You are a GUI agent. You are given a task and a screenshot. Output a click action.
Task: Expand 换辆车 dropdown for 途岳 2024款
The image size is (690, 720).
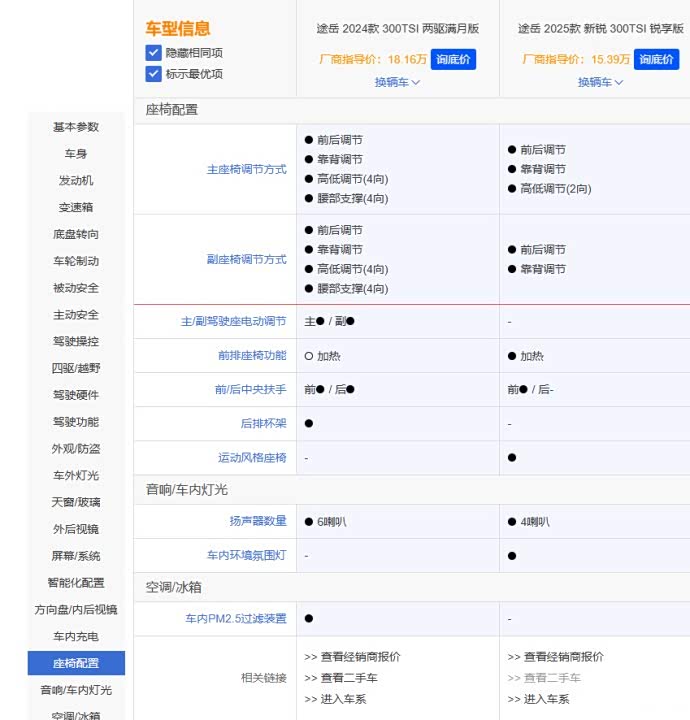pyautogui.click(x=397, y=82)
